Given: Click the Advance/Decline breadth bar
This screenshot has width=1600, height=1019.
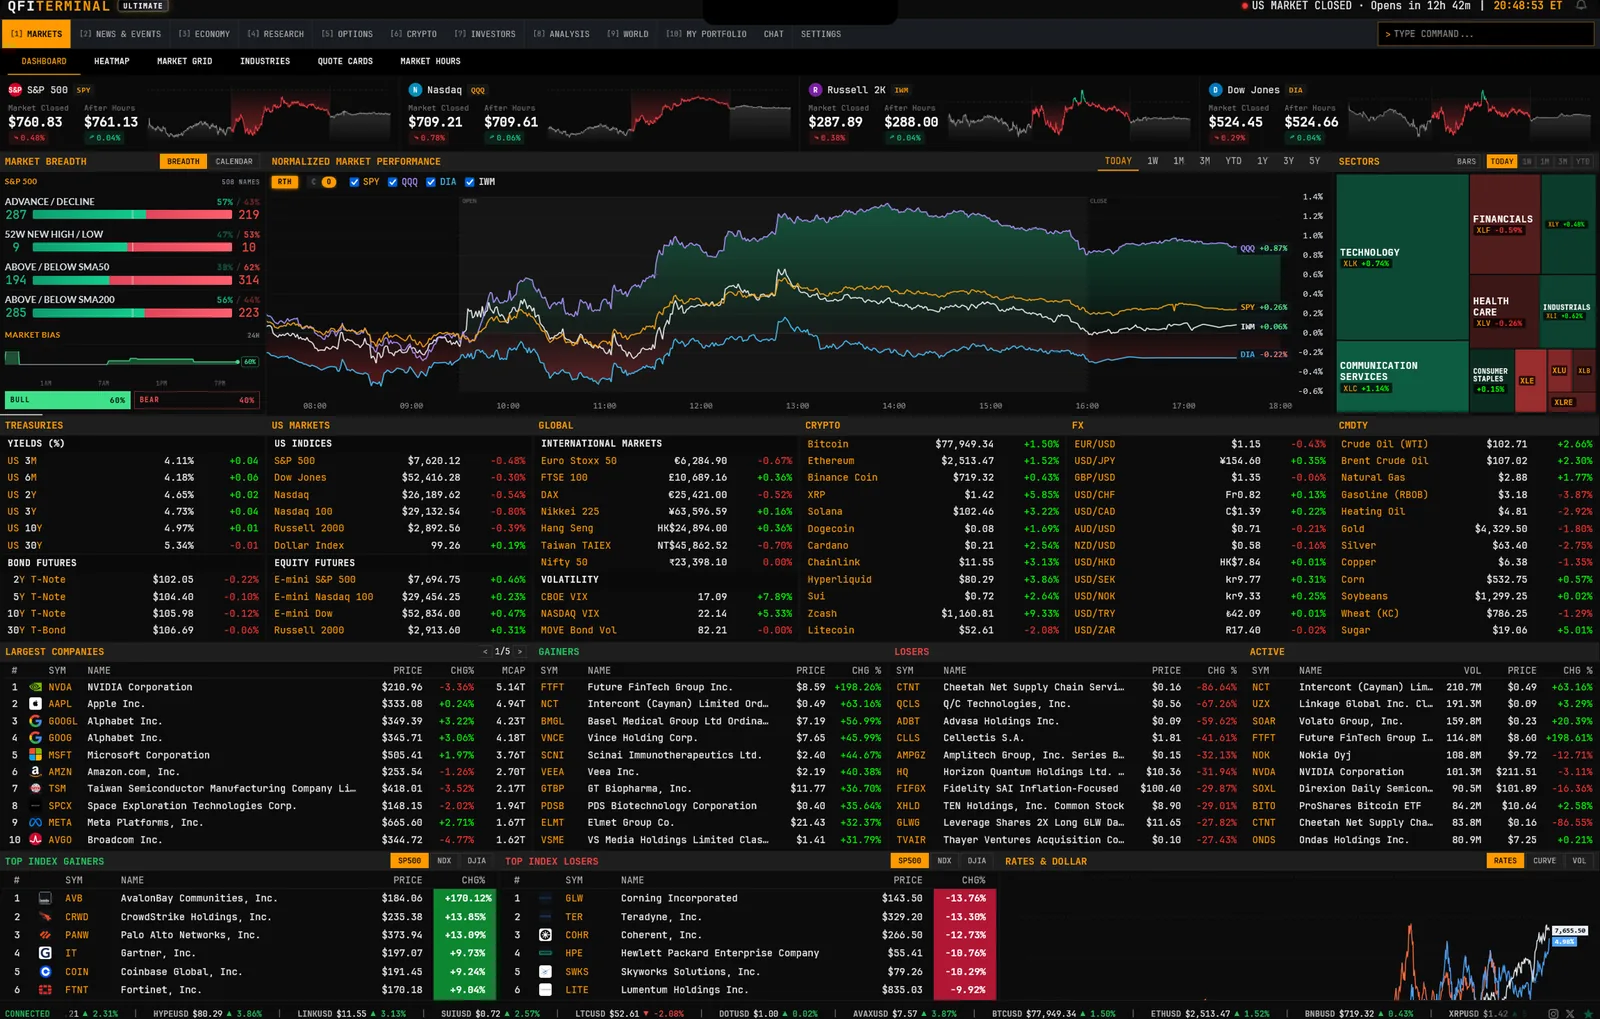Looking at the screenshot, I should point(133,215).
